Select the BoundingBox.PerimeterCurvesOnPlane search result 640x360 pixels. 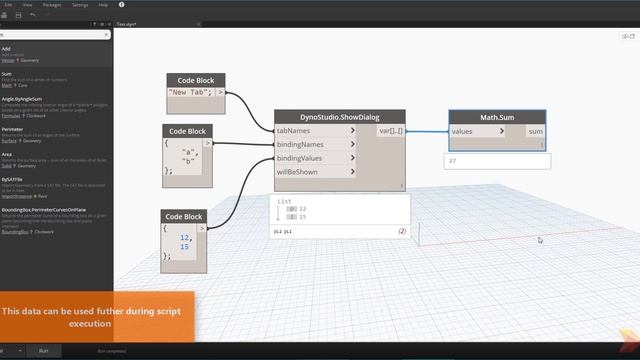(56, 221)
